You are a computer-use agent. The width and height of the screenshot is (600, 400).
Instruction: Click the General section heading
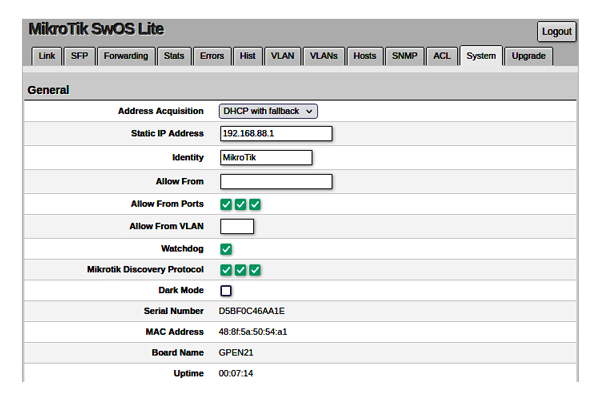point(48,90)
